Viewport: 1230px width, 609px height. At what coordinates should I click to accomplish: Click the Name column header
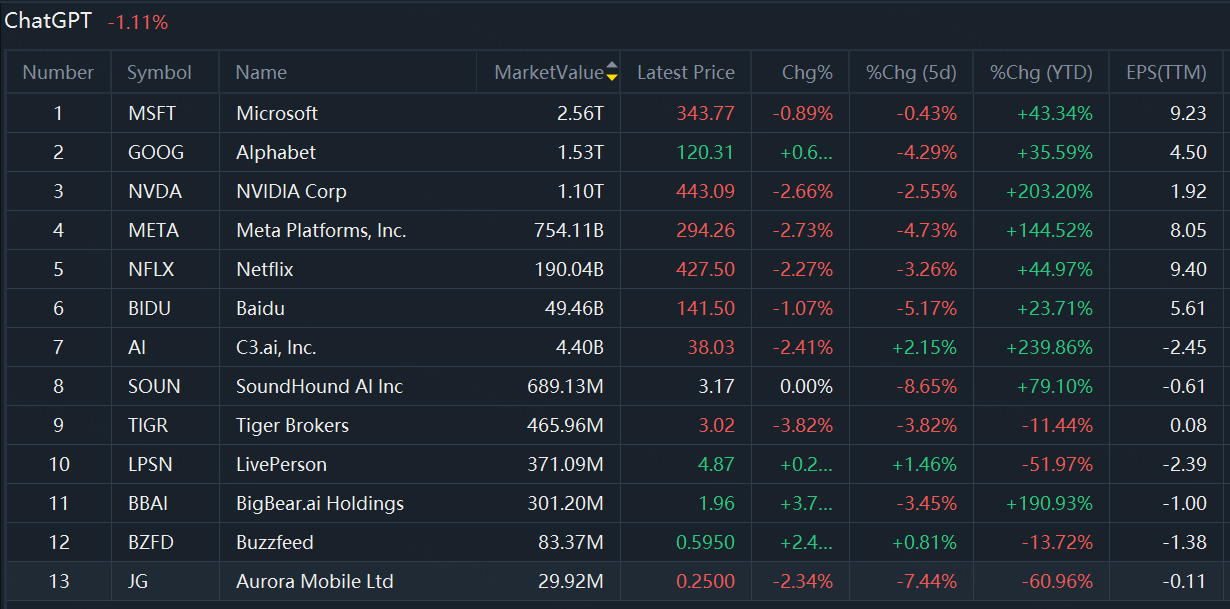(x=261, y=72)
